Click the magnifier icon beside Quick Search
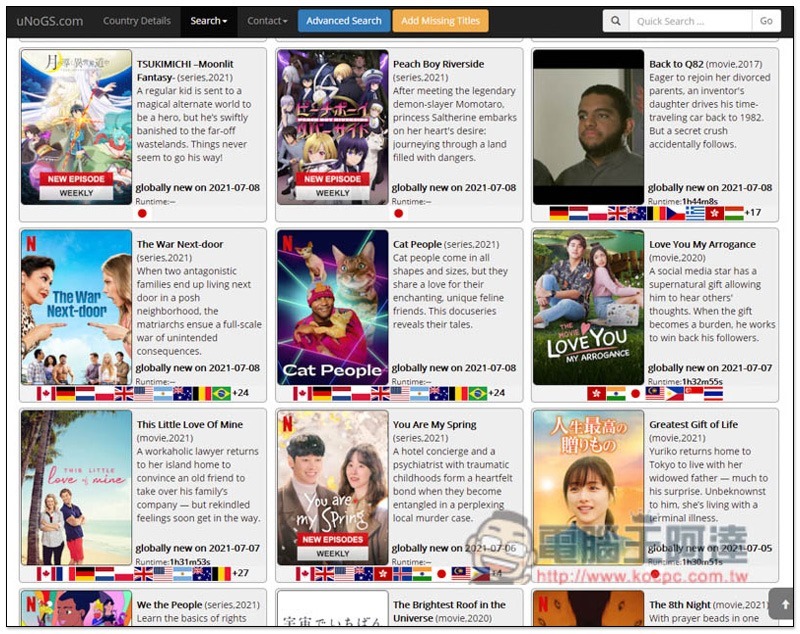This screenshot has height=634, width=800. coord(616,21)
